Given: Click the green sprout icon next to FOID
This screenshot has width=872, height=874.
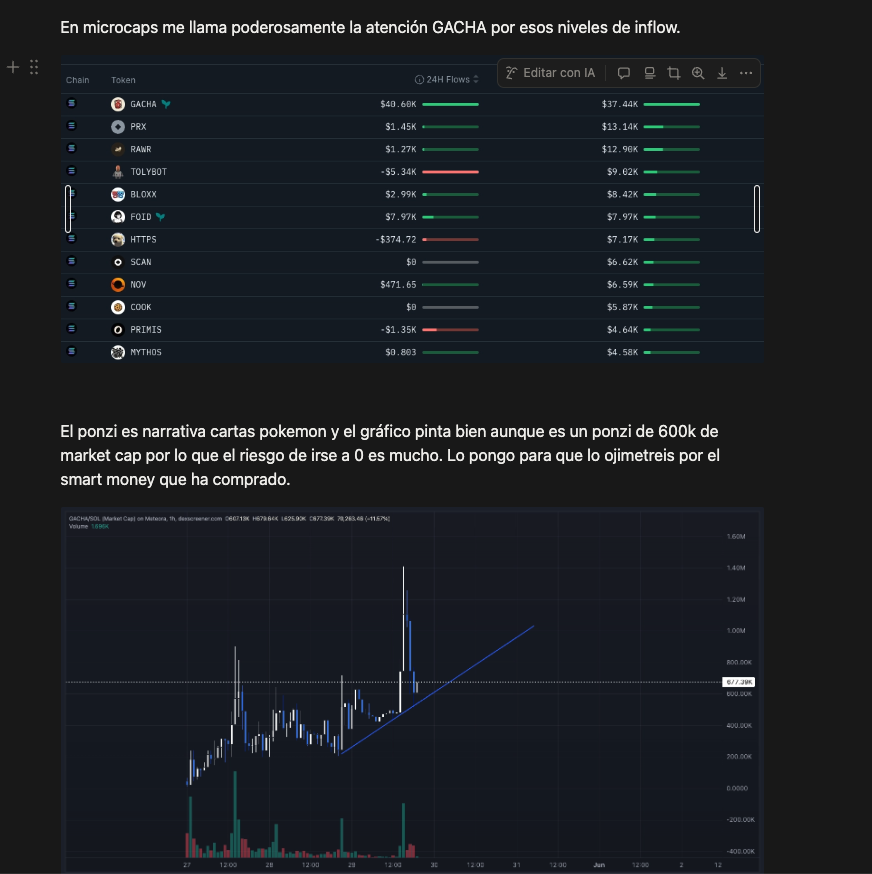Looking at the screenshot, I should [x=161, y=217].
